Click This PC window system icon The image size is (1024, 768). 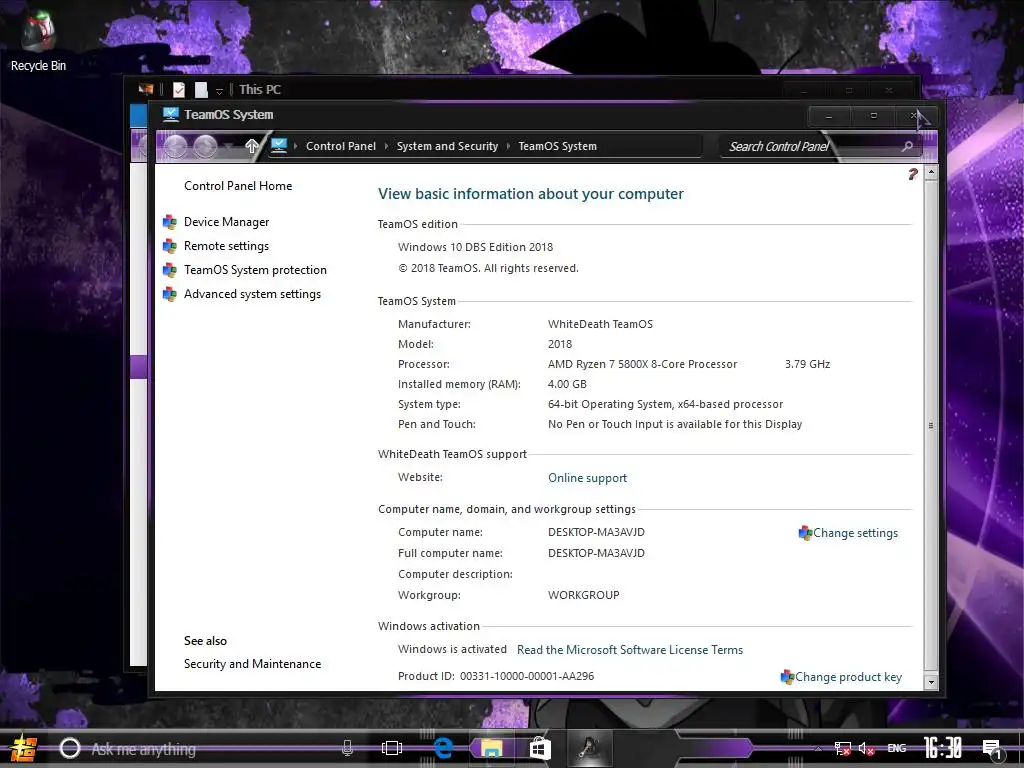click(x=146, y=89)
